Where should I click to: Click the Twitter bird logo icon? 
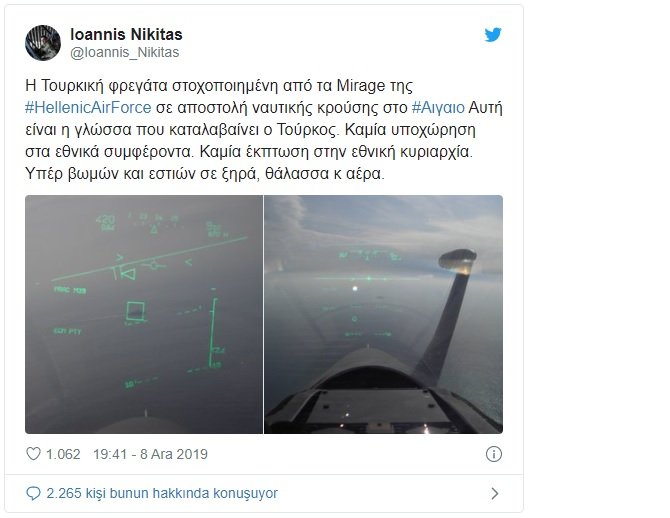point(493,35)
